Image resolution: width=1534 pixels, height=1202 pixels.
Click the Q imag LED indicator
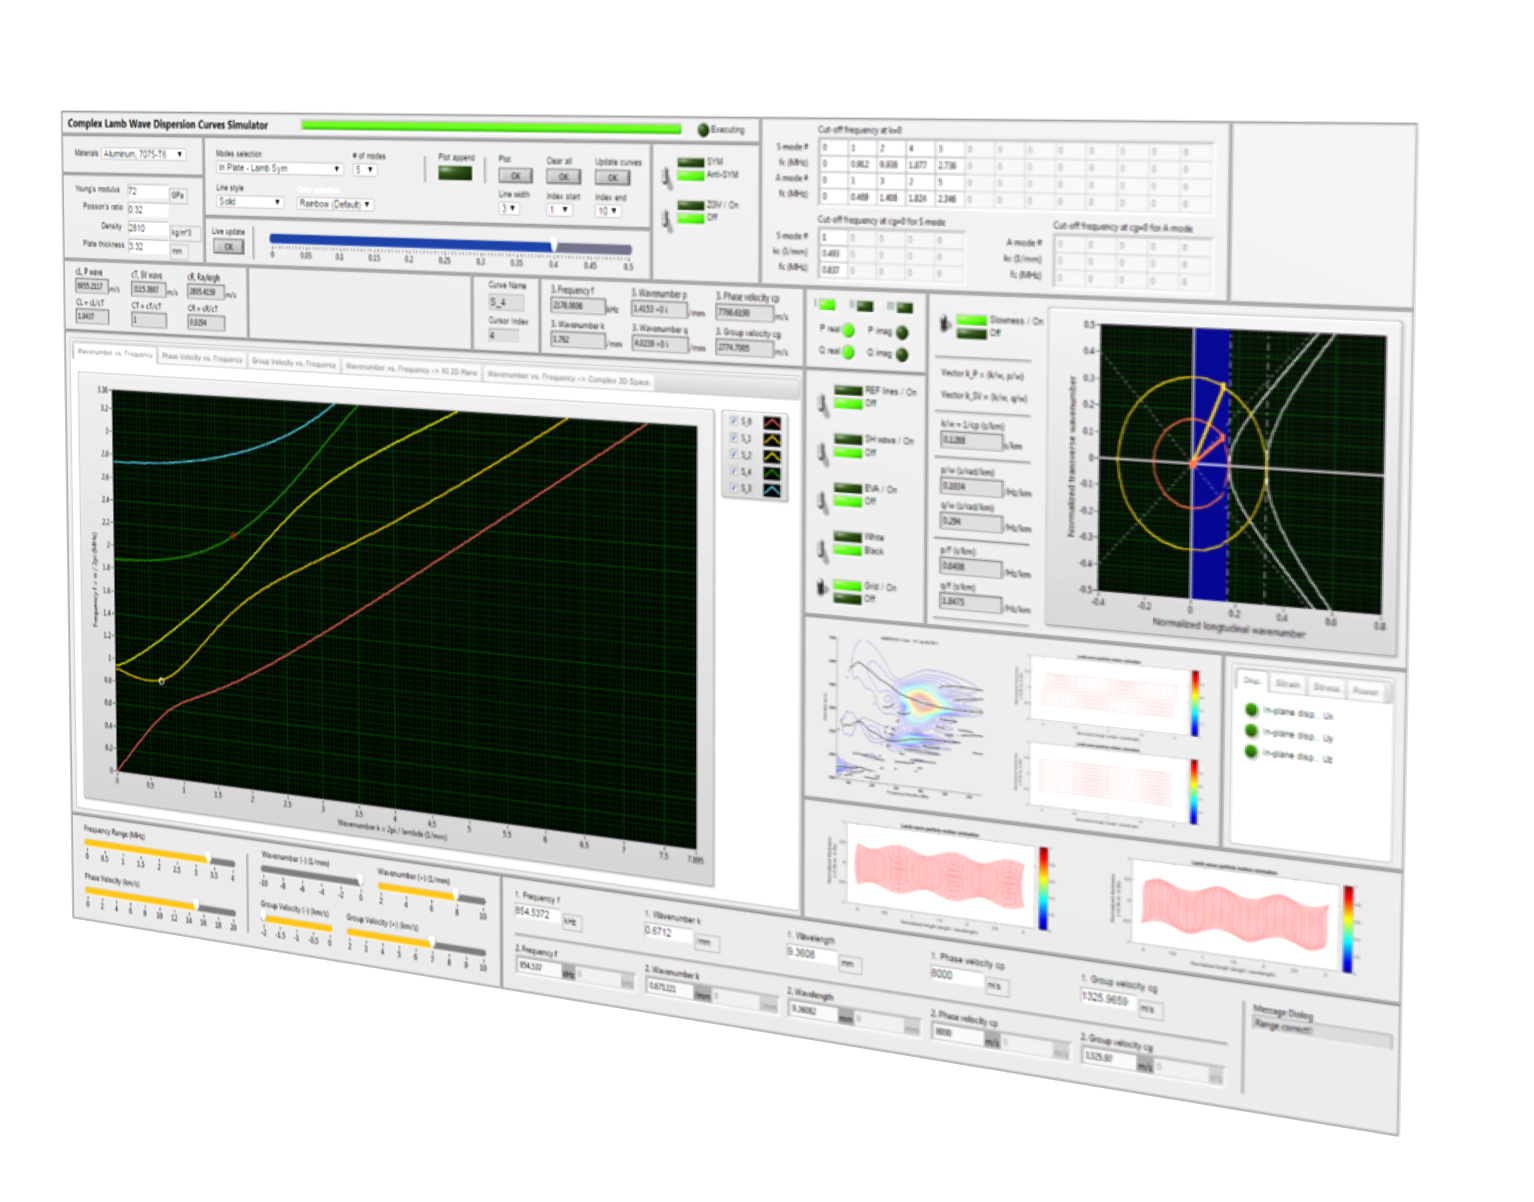(x=902, y=354)
